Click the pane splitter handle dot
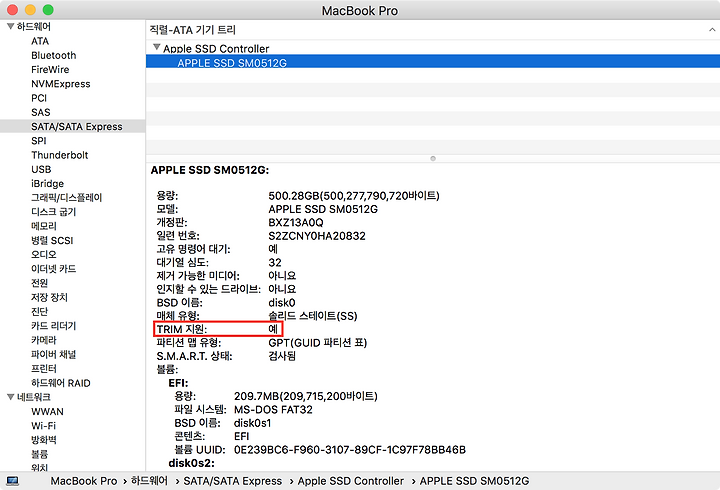This screenshot has width=720, height=490. tap(433, 158)
